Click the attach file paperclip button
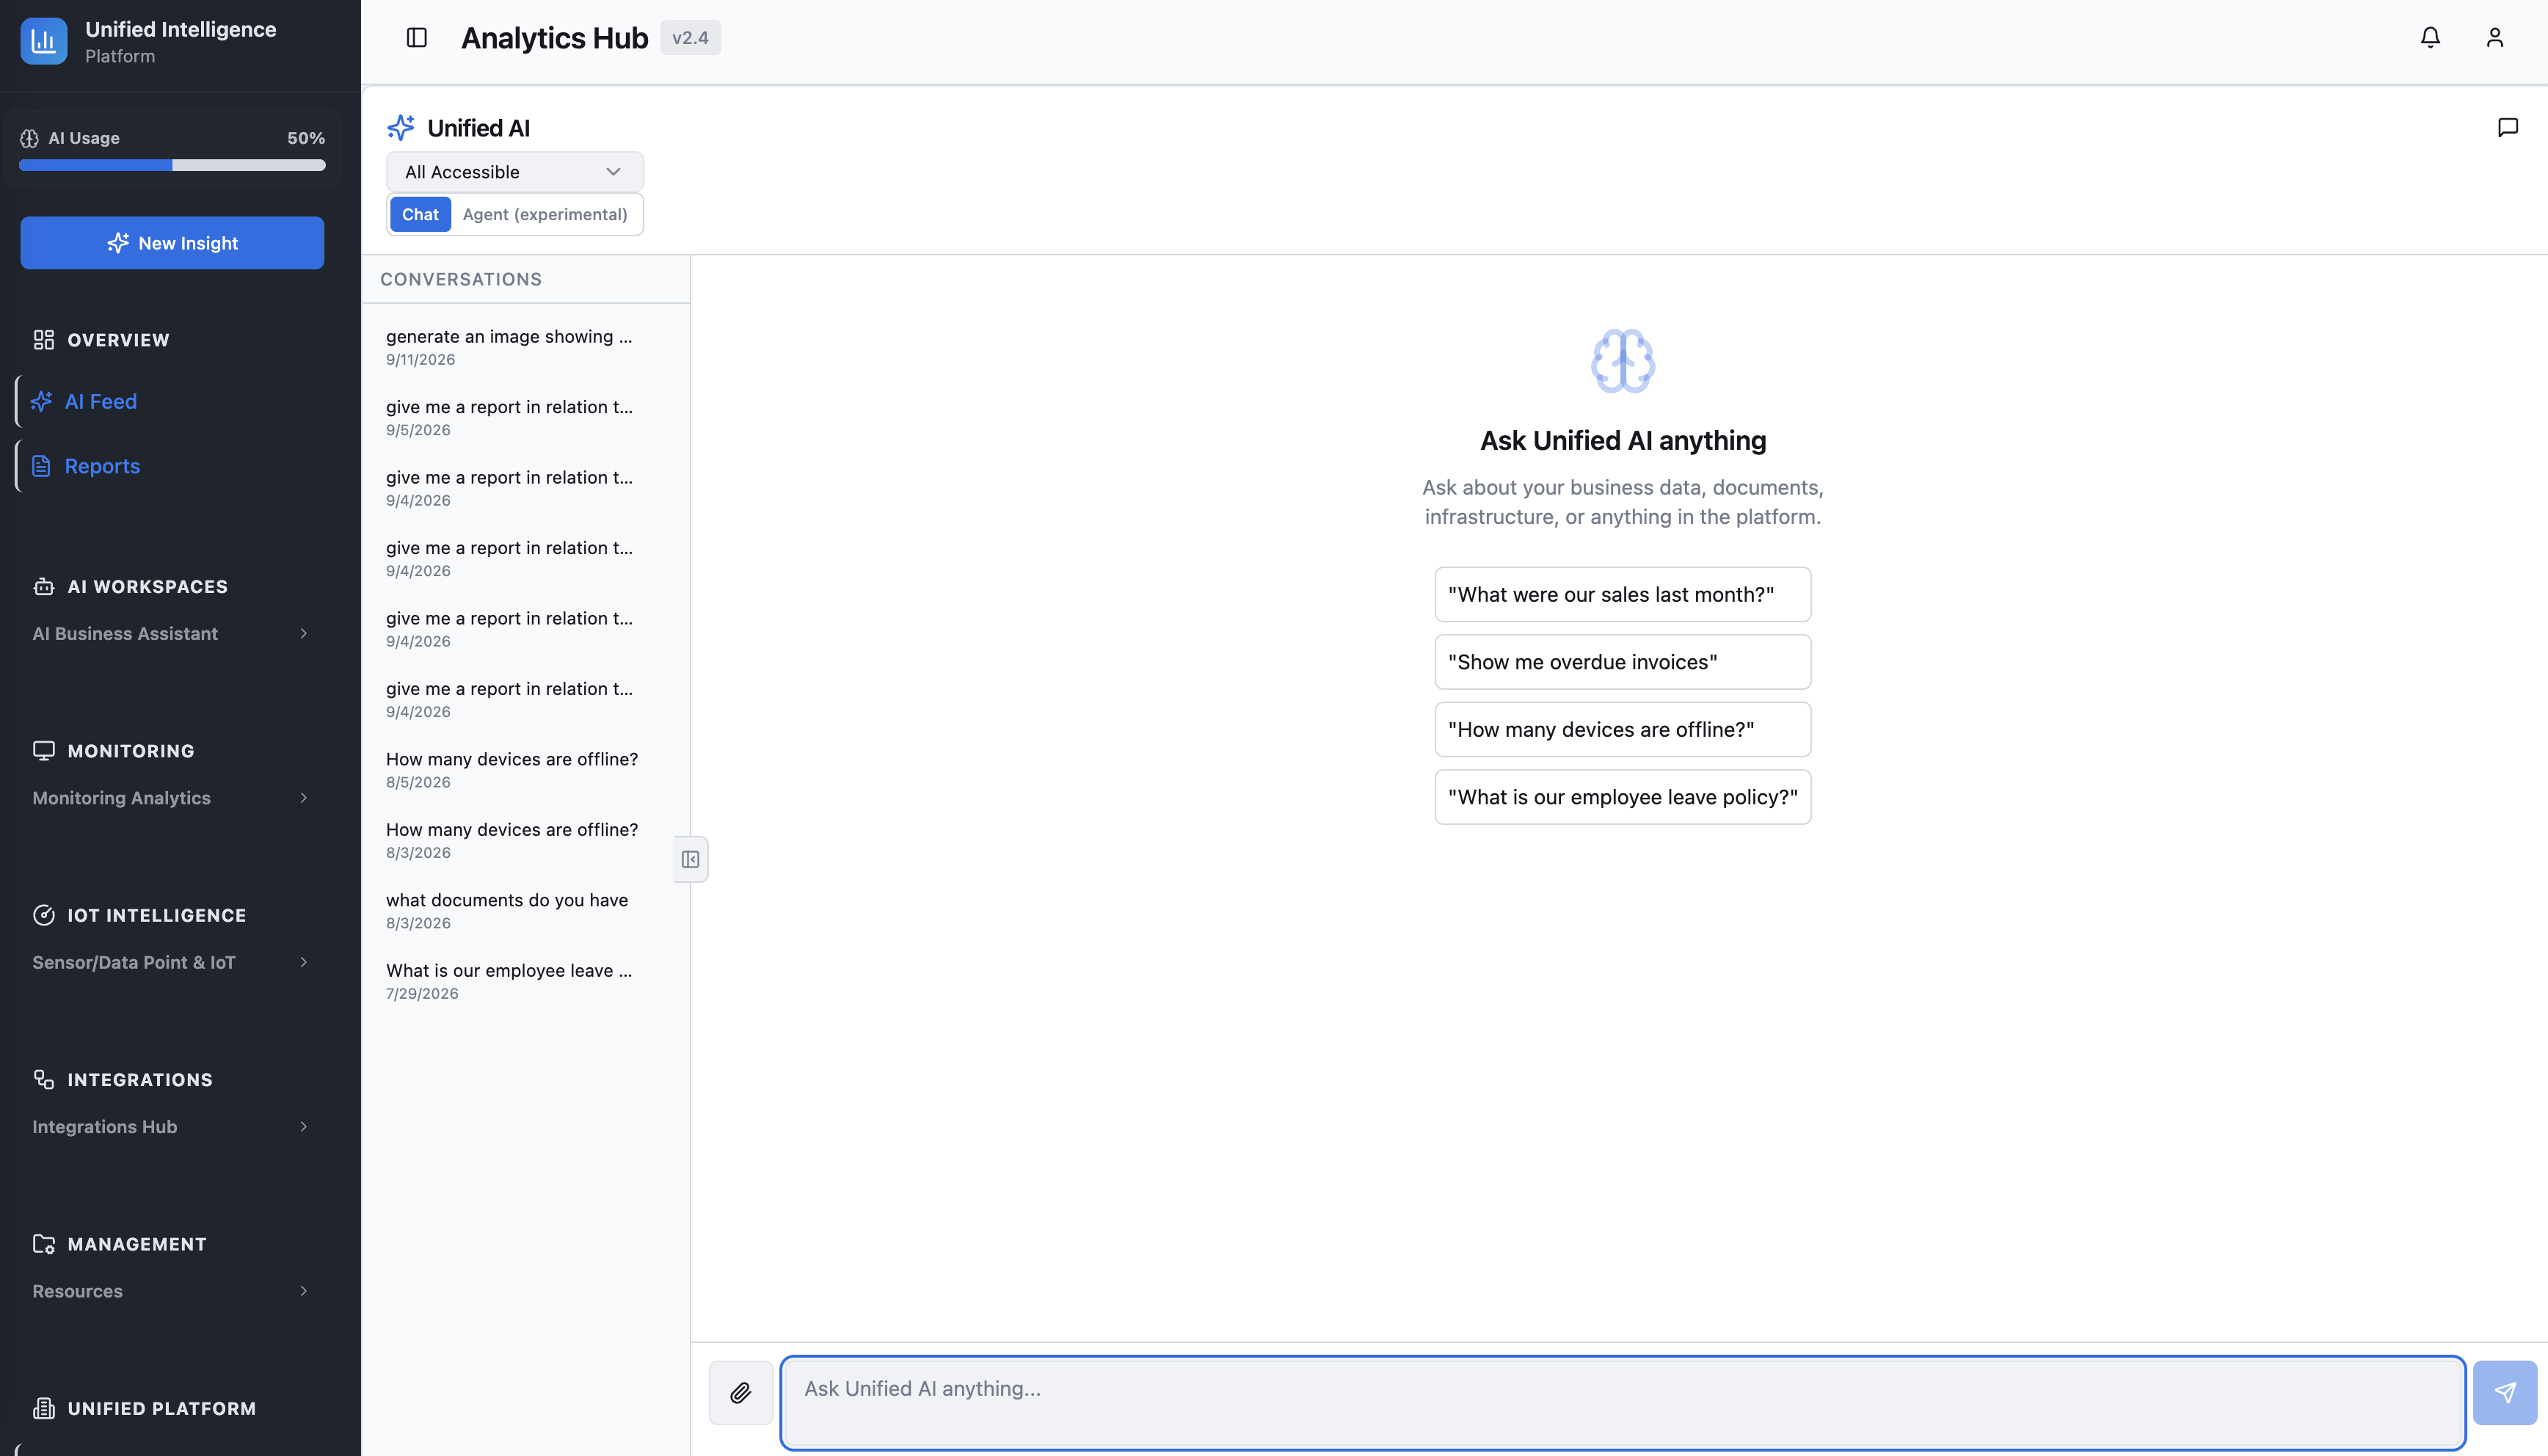The width and height of the screenshot is (2548, 1456). (x=740, y=1392)
